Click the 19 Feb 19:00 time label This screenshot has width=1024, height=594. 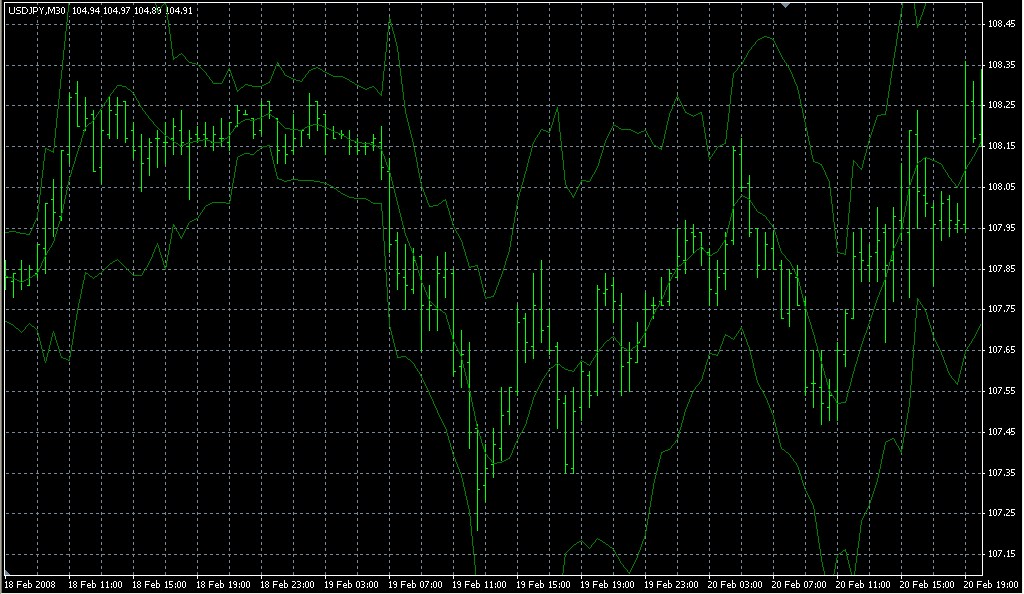(607, 585)
